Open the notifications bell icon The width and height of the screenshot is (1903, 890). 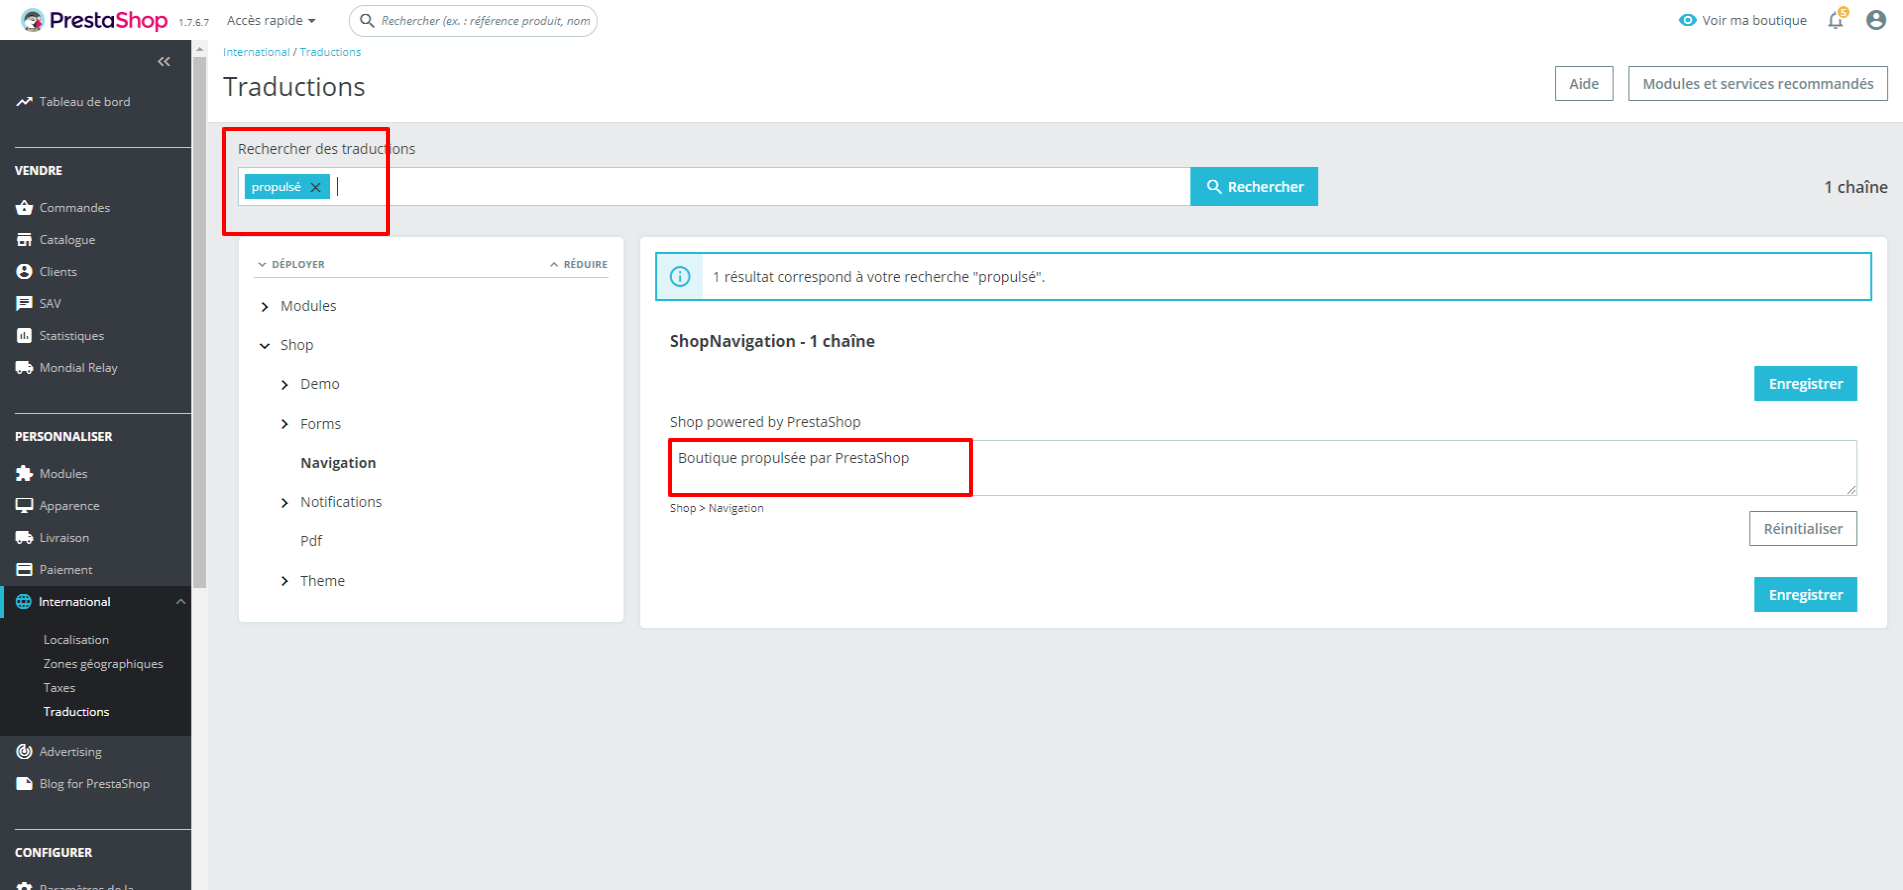coord(1836,20)
